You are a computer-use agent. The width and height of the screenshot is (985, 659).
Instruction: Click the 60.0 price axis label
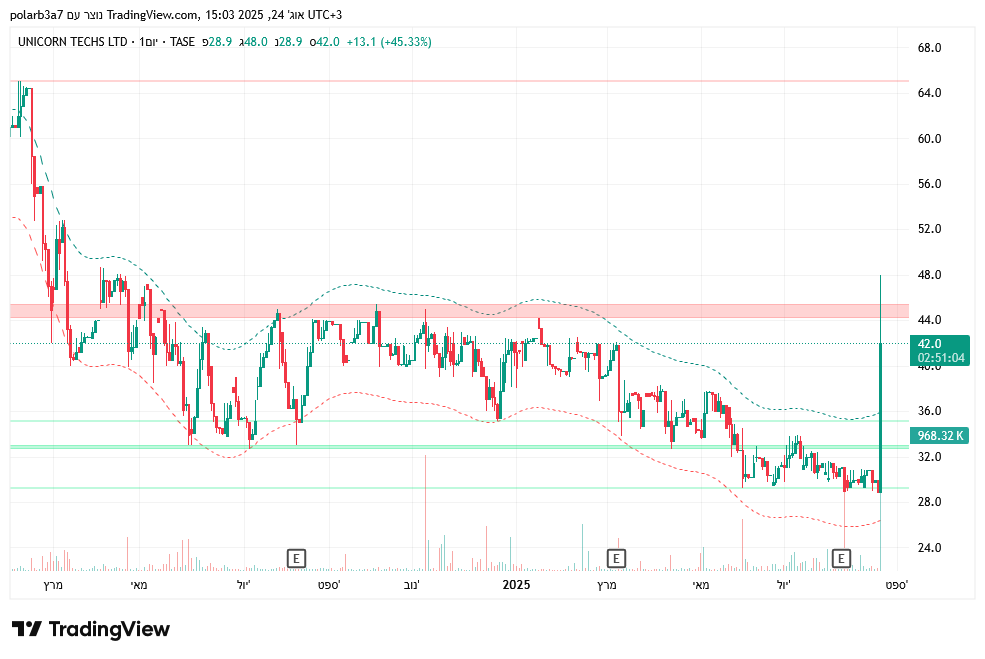click(x=929, y=139)
